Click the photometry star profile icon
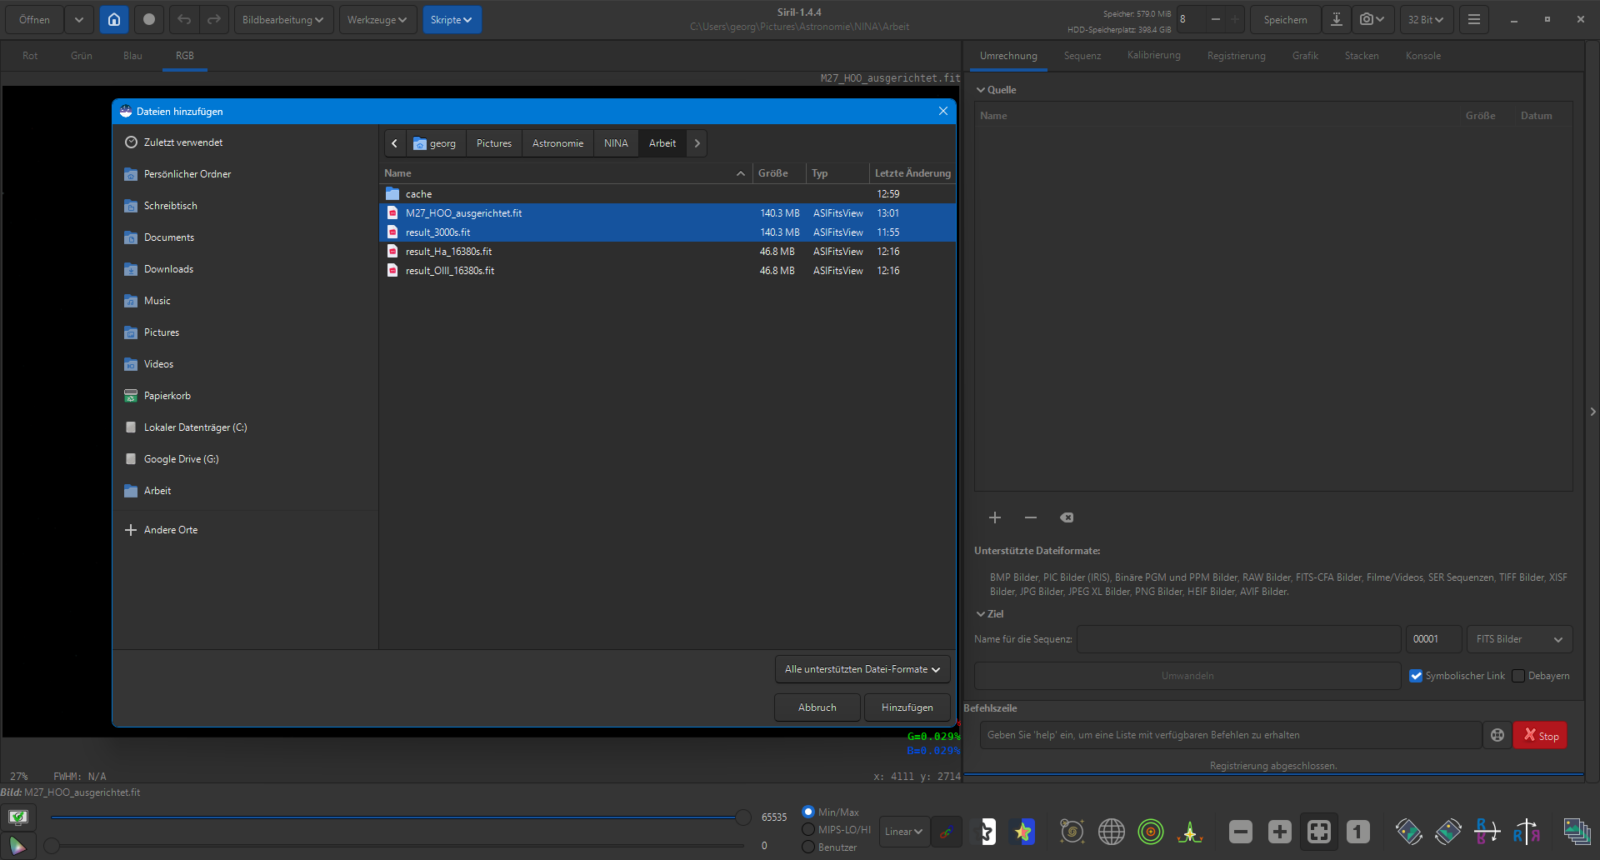The height and width of the screenshot is (860, 1600). click(x=1190, y=832)
